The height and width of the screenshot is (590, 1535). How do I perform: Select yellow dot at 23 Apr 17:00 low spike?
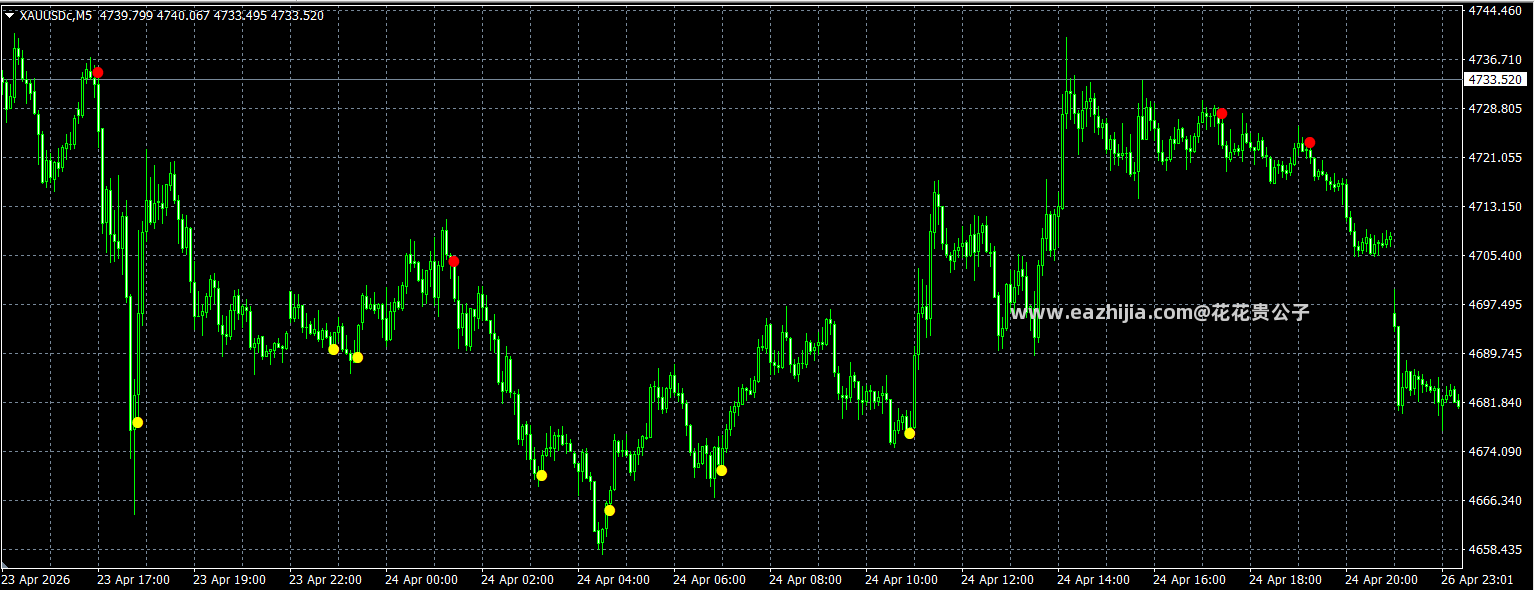(x=137, y=423)
